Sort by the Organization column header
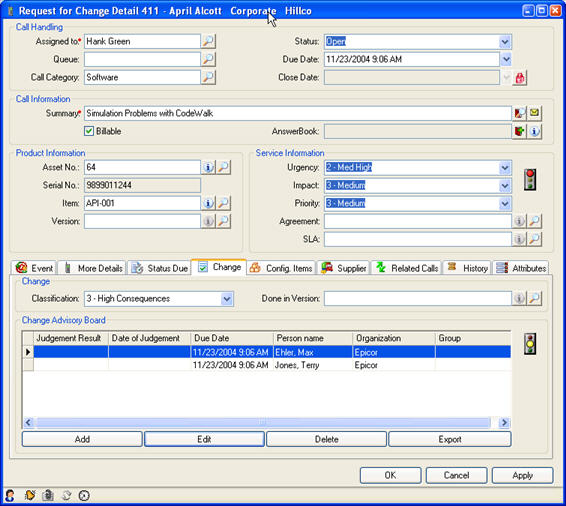Screen dimensions: 566x506 [x=394, y=338]
